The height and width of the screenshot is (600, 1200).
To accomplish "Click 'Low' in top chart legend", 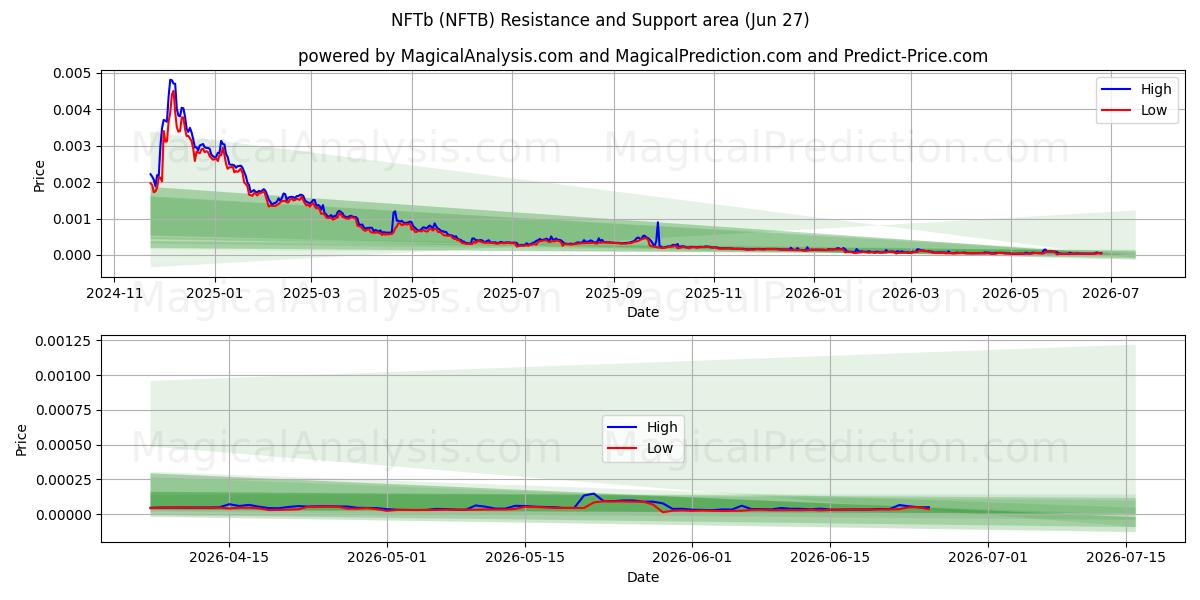I will (1154, 110).
